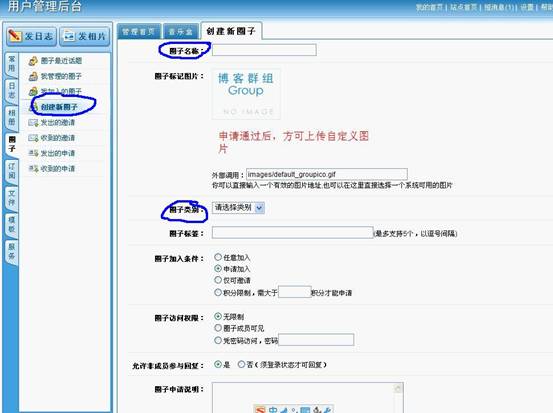Open 发出的申请 sidebar item
This screenshot has width=553, height=413.
[x=52, y=153]
